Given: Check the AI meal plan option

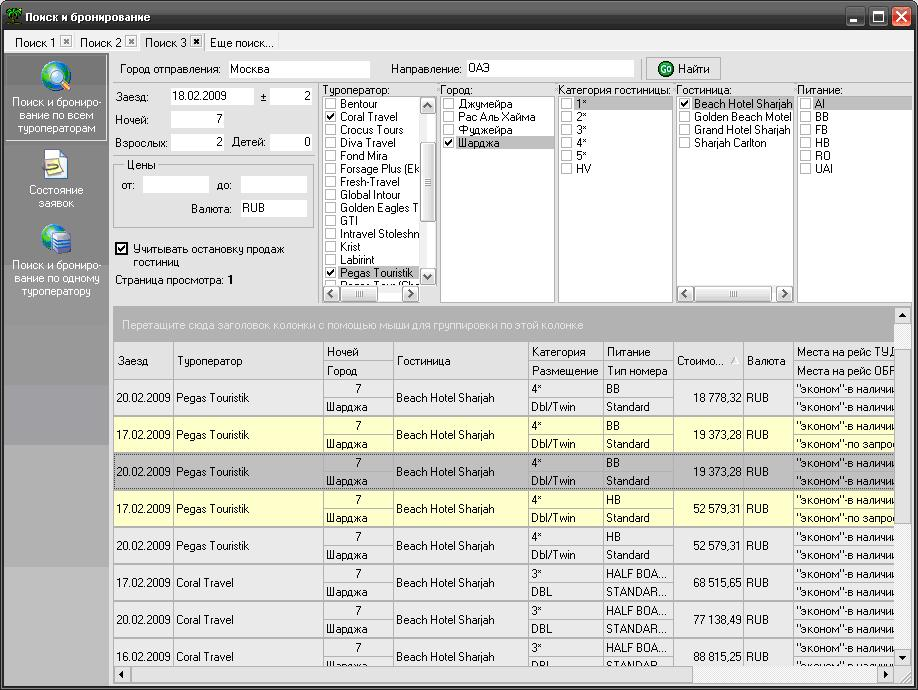Looking at the screenshot, I should (x=805, y=104).
